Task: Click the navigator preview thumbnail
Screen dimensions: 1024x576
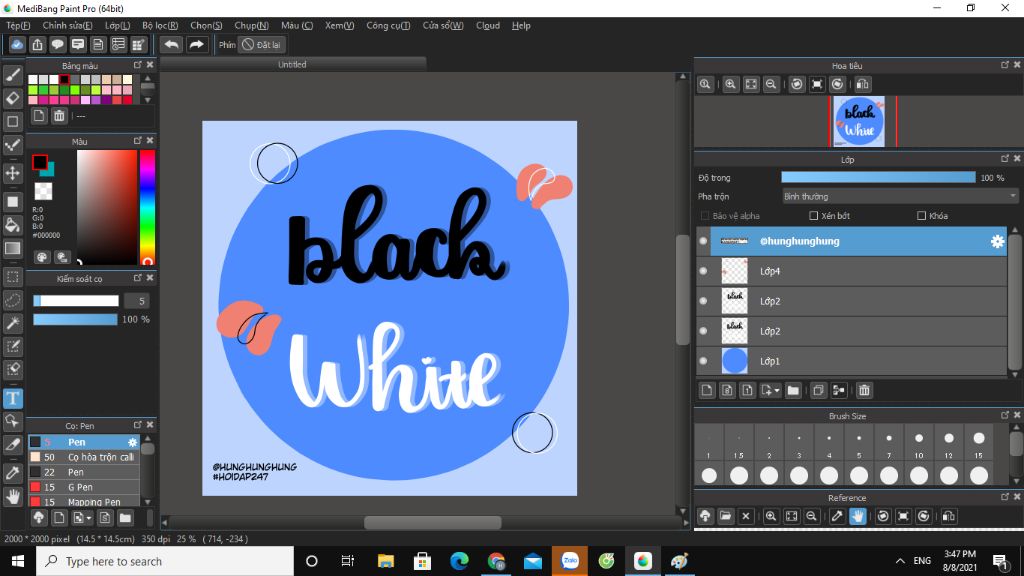Action: [859, 121]
